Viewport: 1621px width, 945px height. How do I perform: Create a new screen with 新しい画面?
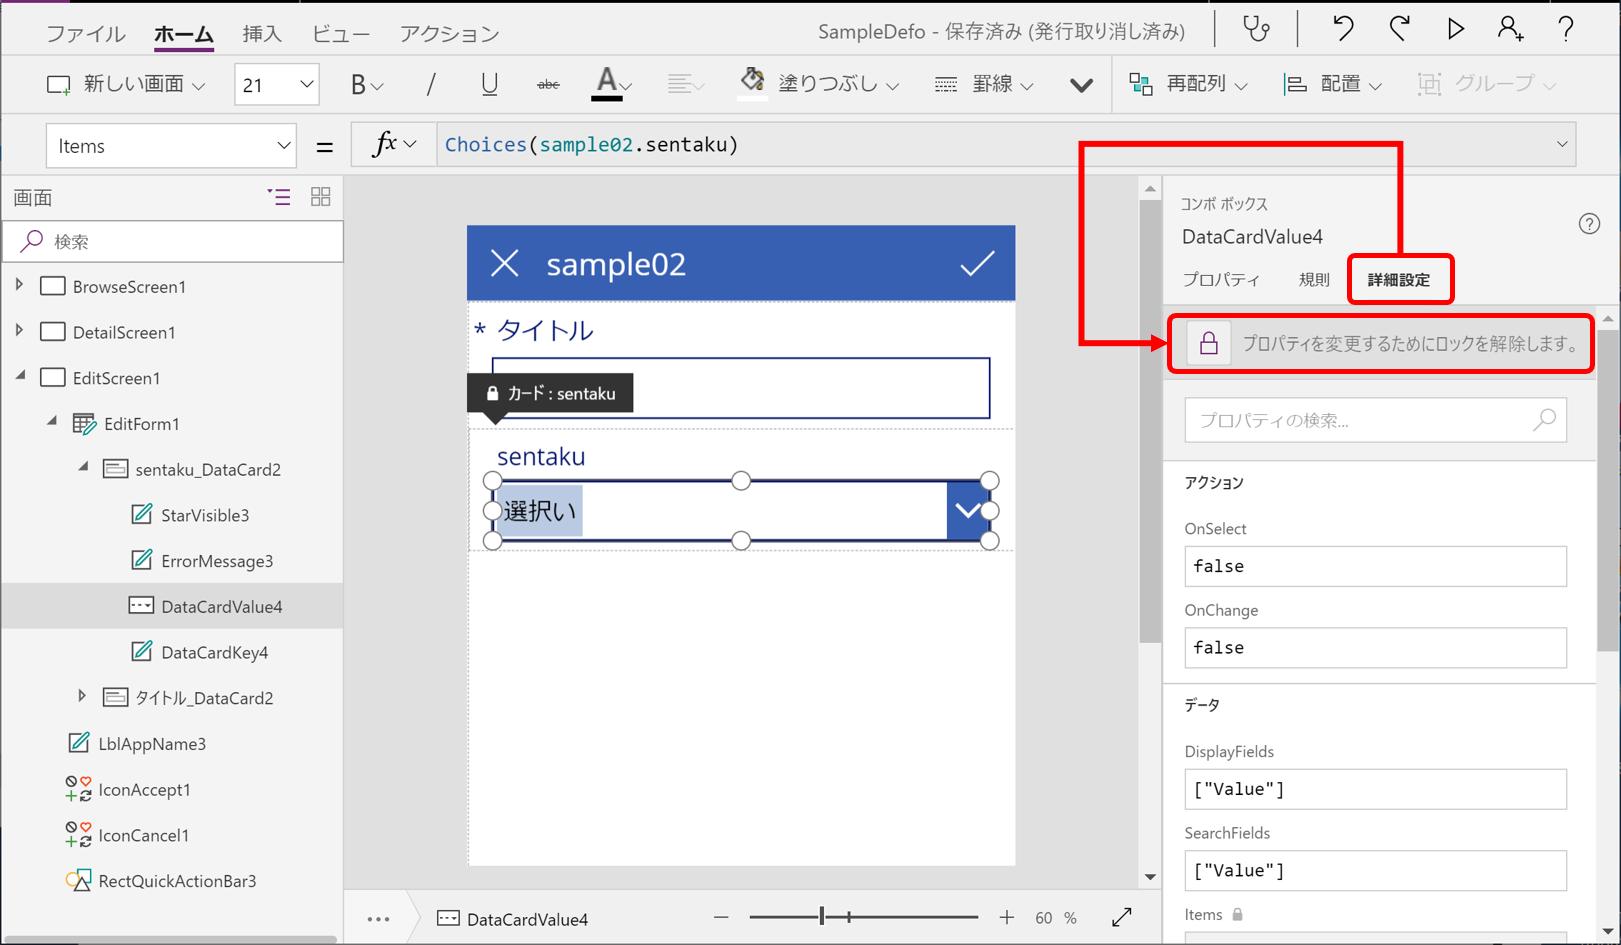coord(125,84)
